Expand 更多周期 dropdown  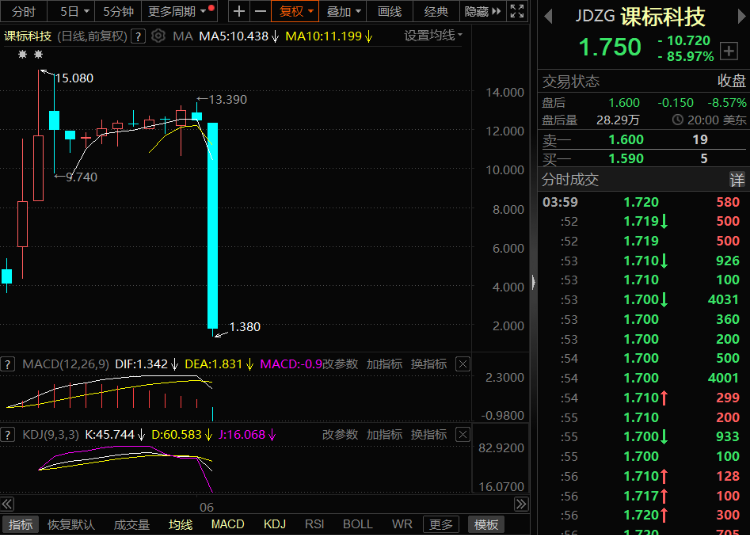[180, 11]
